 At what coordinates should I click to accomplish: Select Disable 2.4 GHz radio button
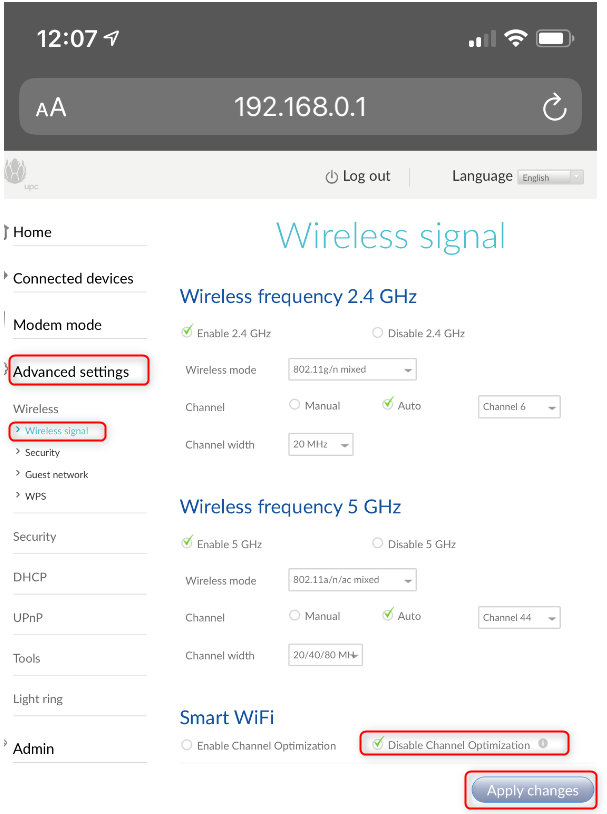(x=377, y=333)
